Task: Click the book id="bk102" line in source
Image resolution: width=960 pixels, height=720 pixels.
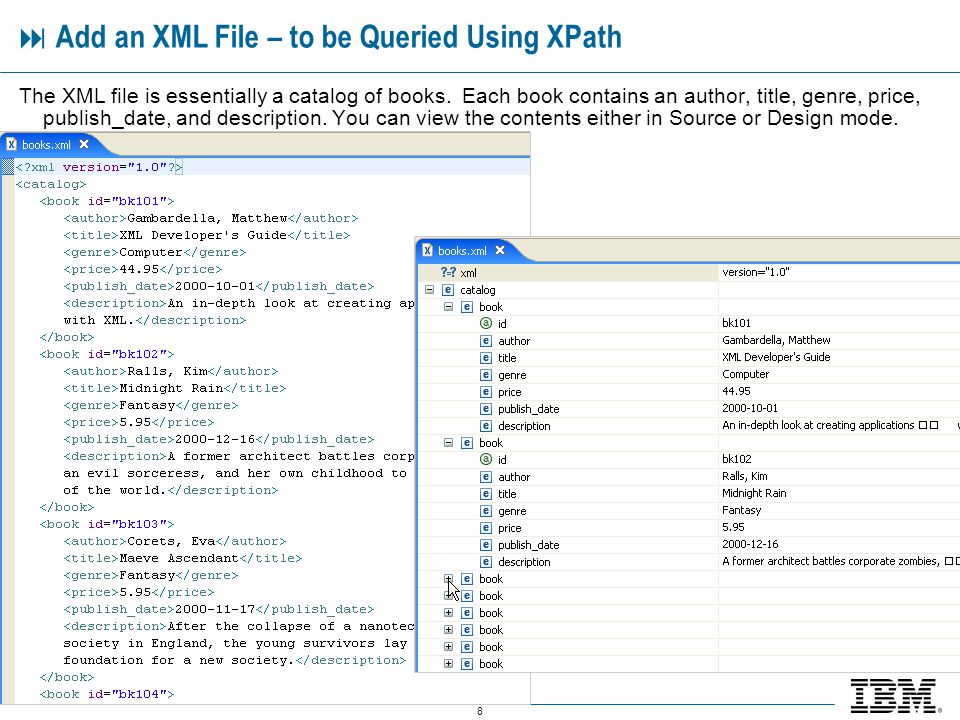Action: pyautogui.click(x=107, y=354)
